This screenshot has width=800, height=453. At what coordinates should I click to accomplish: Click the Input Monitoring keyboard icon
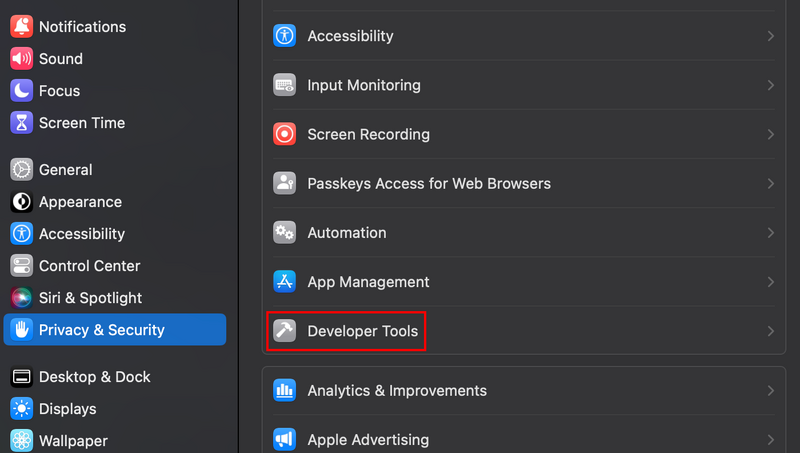click(x=284, y=85)
